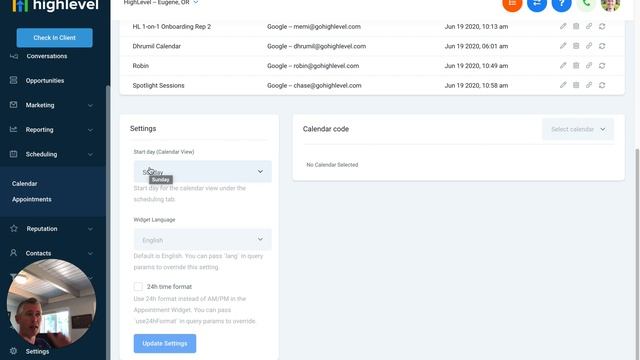This screenshot has width=640, height=360.
Task: Copy link for Dhrumil Calendar
Action: click(589, 46)
